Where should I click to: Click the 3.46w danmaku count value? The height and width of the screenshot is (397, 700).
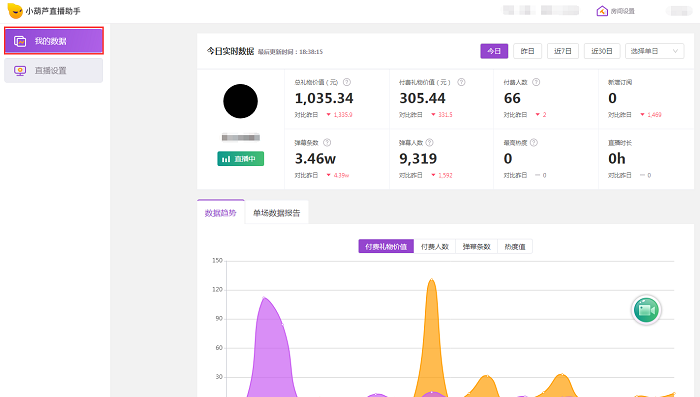click(x=315, y=159)
